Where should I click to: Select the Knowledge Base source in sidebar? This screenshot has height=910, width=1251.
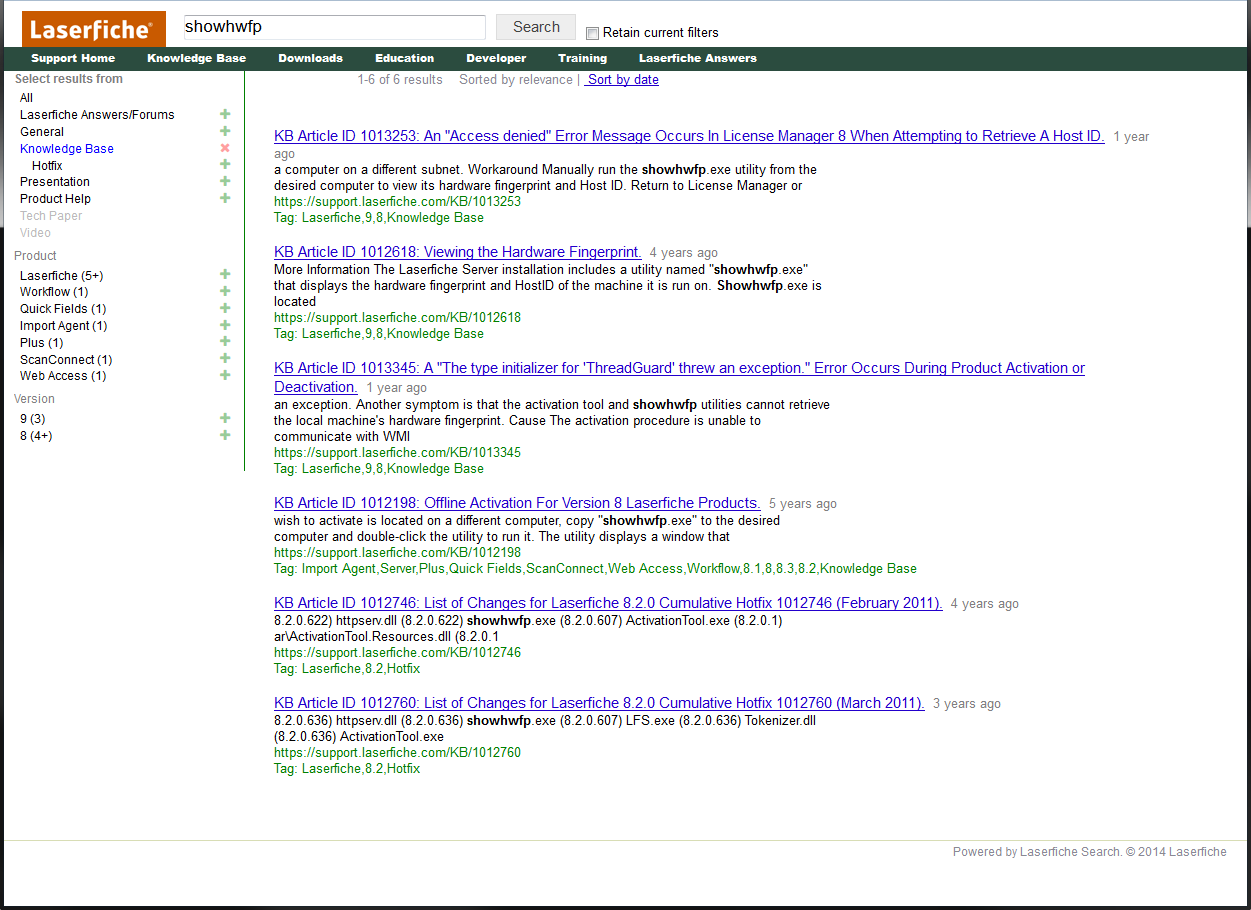pos(67,149)
